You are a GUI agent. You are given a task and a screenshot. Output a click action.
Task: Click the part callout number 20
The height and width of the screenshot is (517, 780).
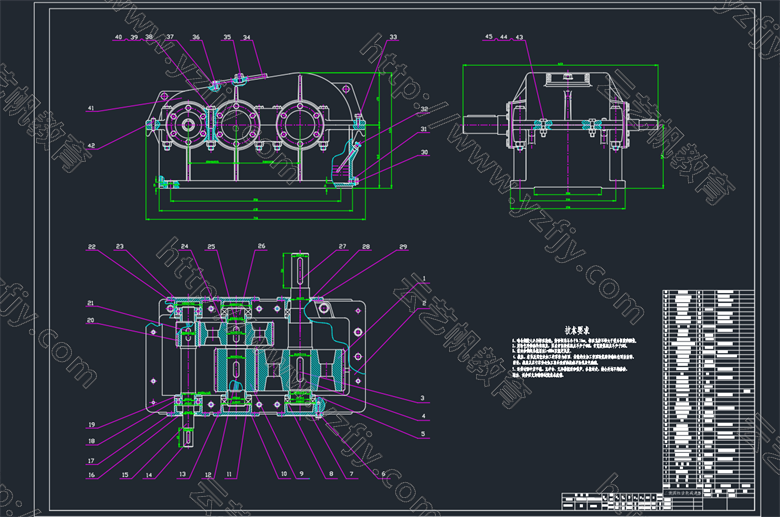(91, 320)
